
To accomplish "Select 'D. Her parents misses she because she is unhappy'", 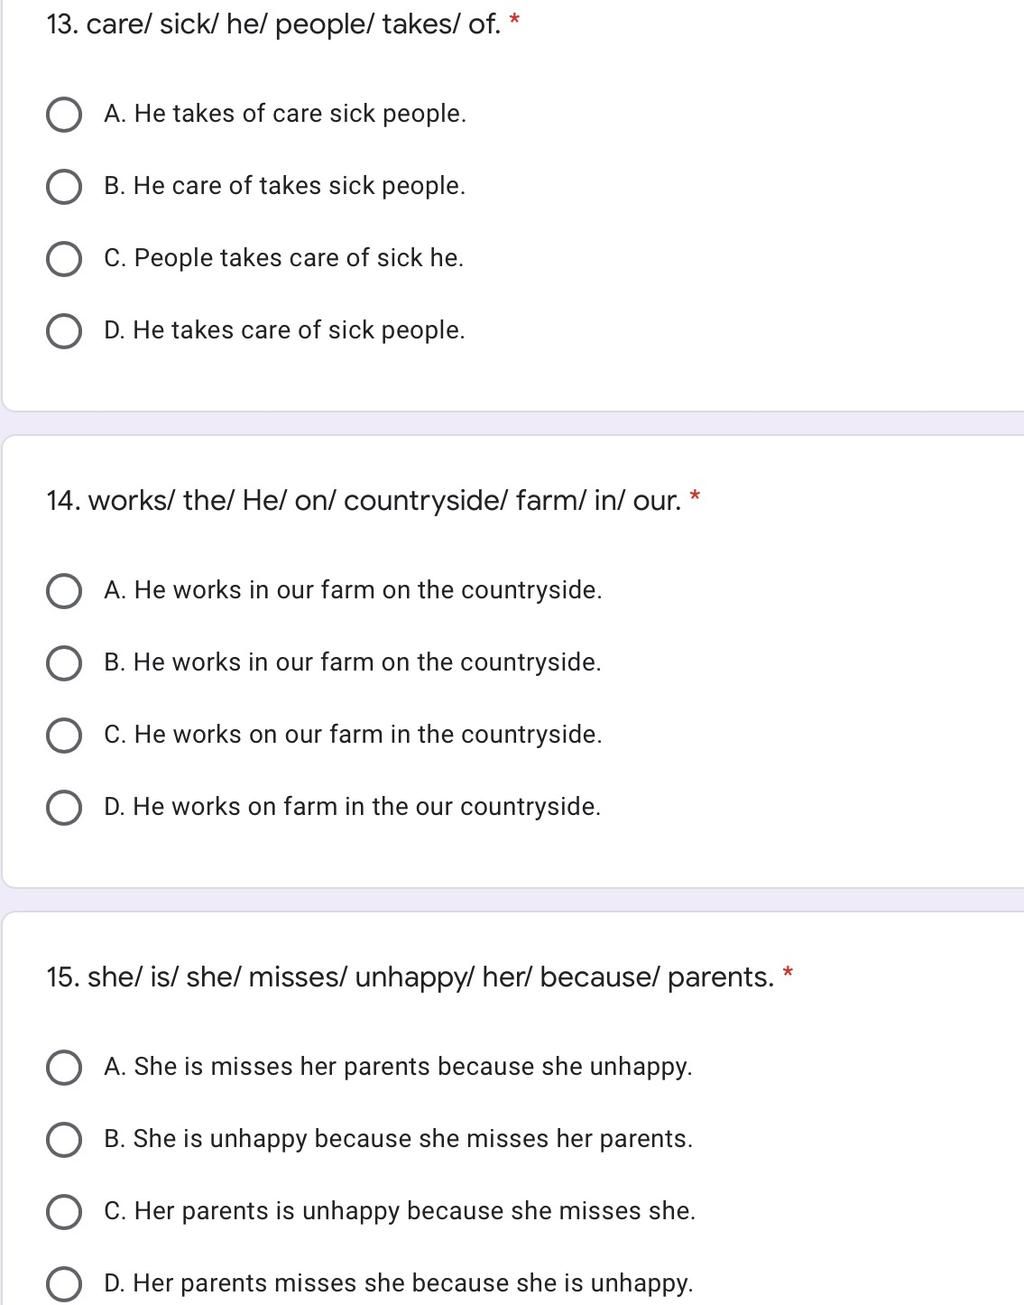I will [64, 1283].
